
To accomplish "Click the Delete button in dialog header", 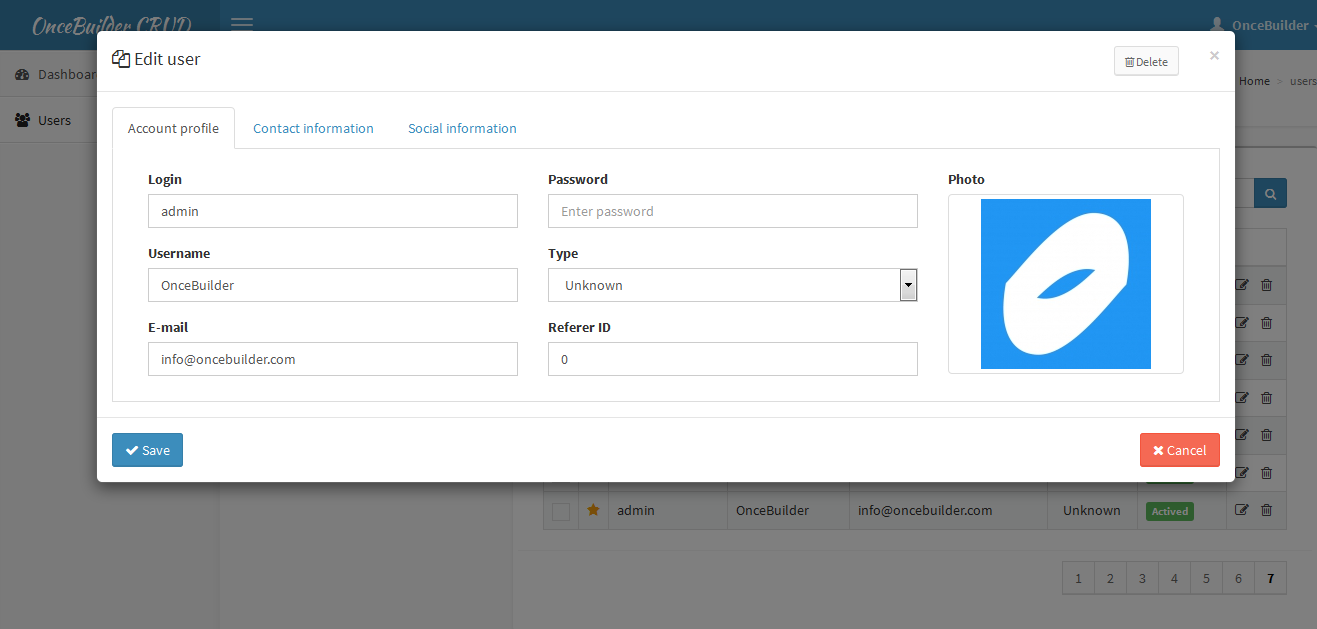I will 1146,61.
